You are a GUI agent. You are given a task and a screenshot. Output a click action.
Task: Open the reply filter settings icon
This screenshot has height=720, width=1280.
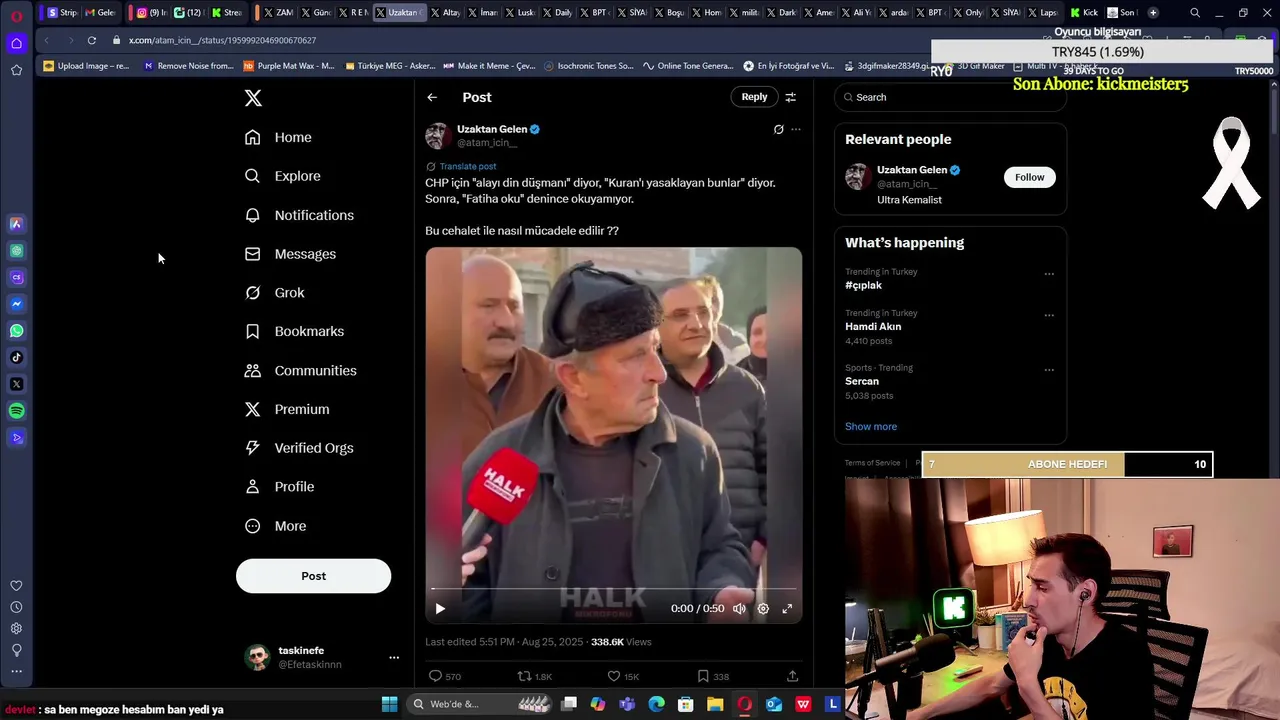click(790, 97)
